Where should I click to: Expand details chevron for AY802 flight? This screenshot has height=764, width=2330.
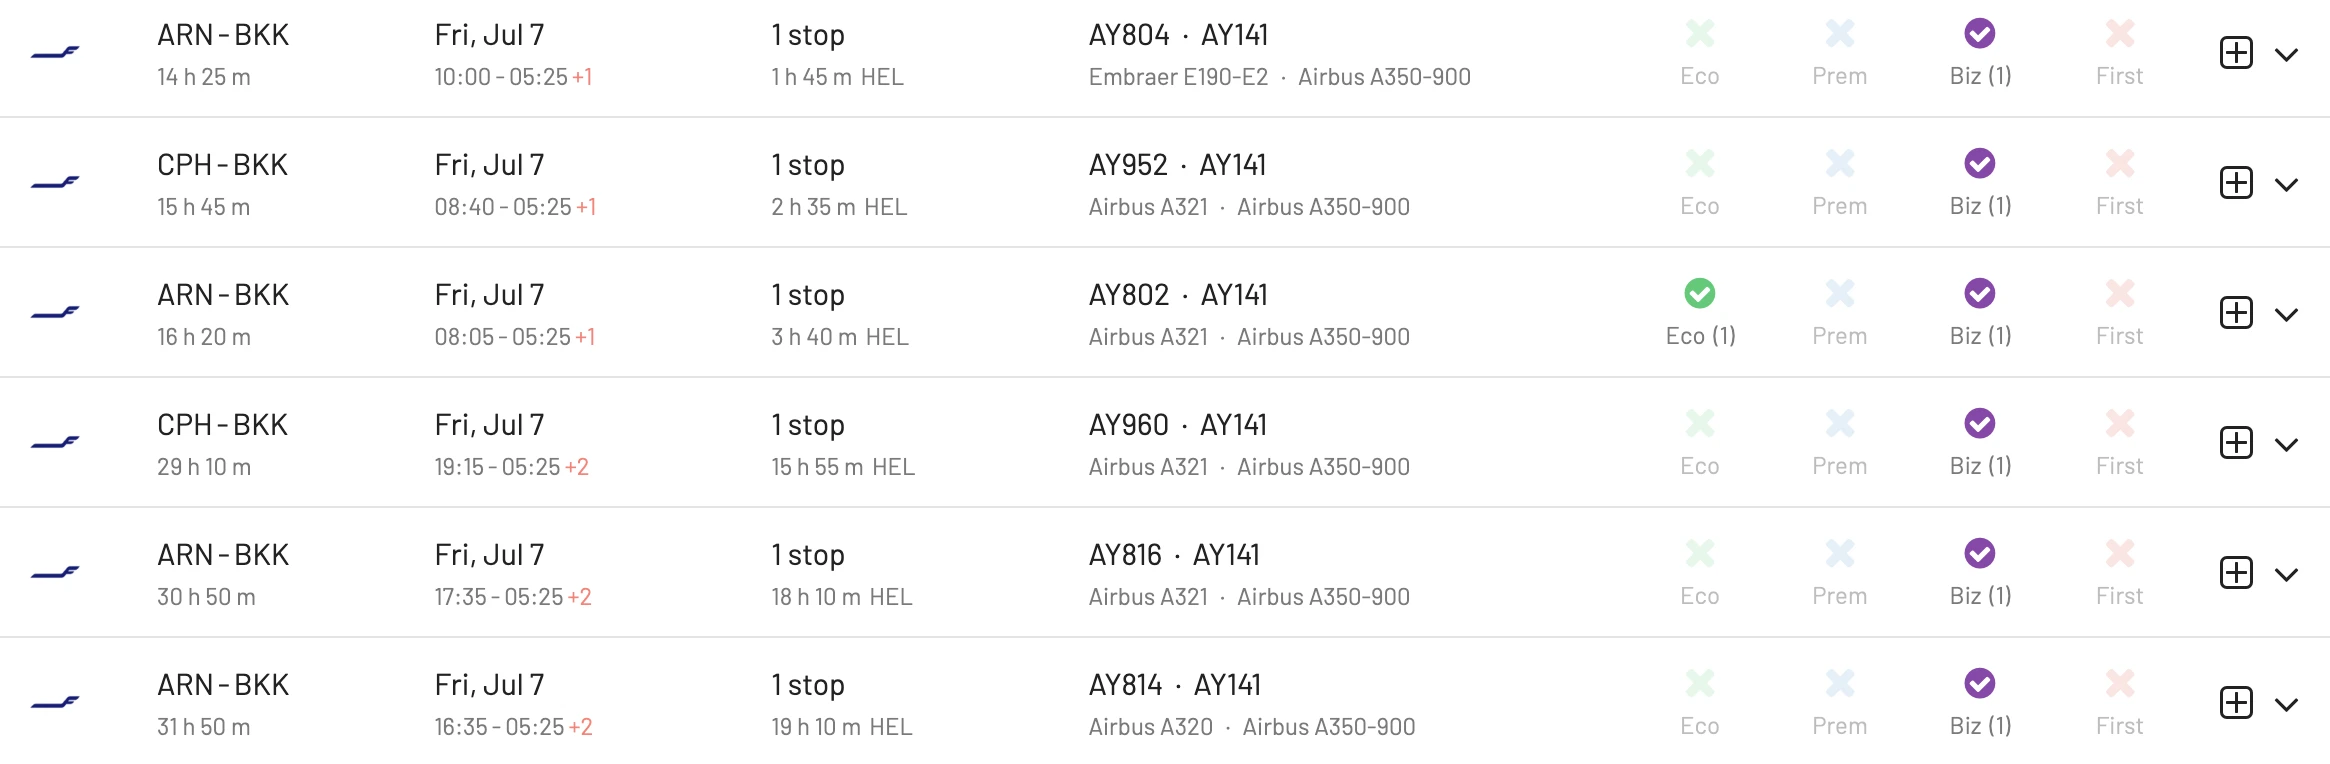point(2286,315)
